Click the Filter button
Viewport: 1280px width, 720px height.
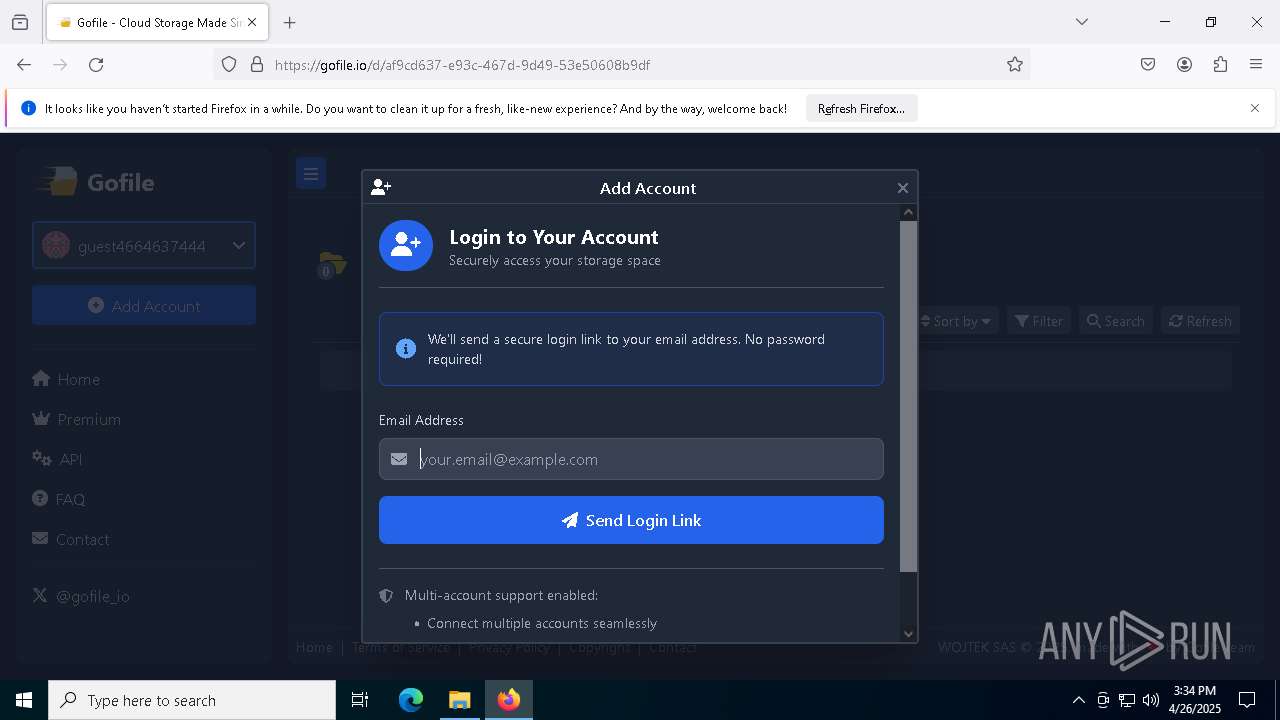(x=1038, y=321)
